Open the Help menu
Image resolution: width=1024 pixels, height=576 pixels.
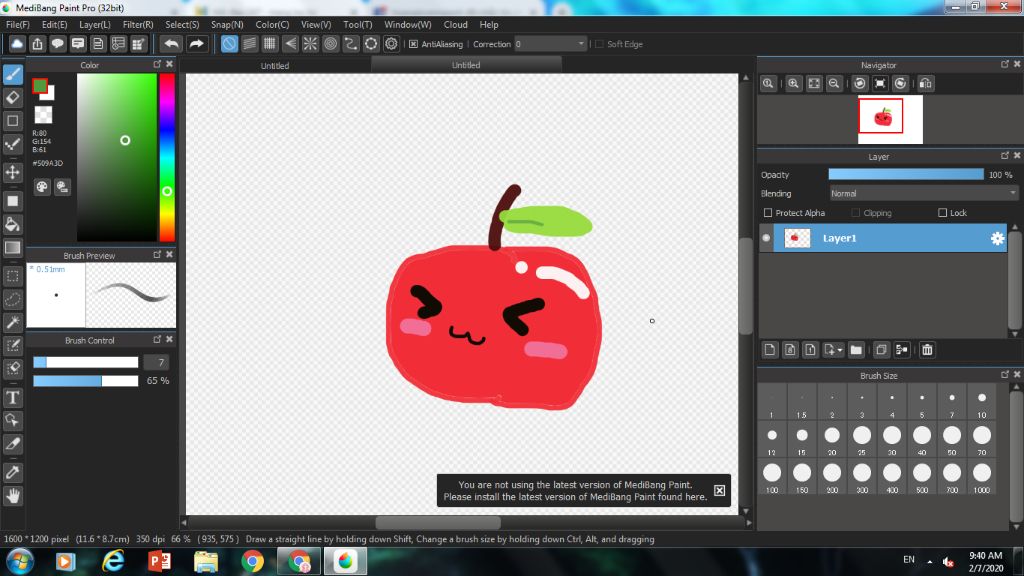(x=488, y=25)
